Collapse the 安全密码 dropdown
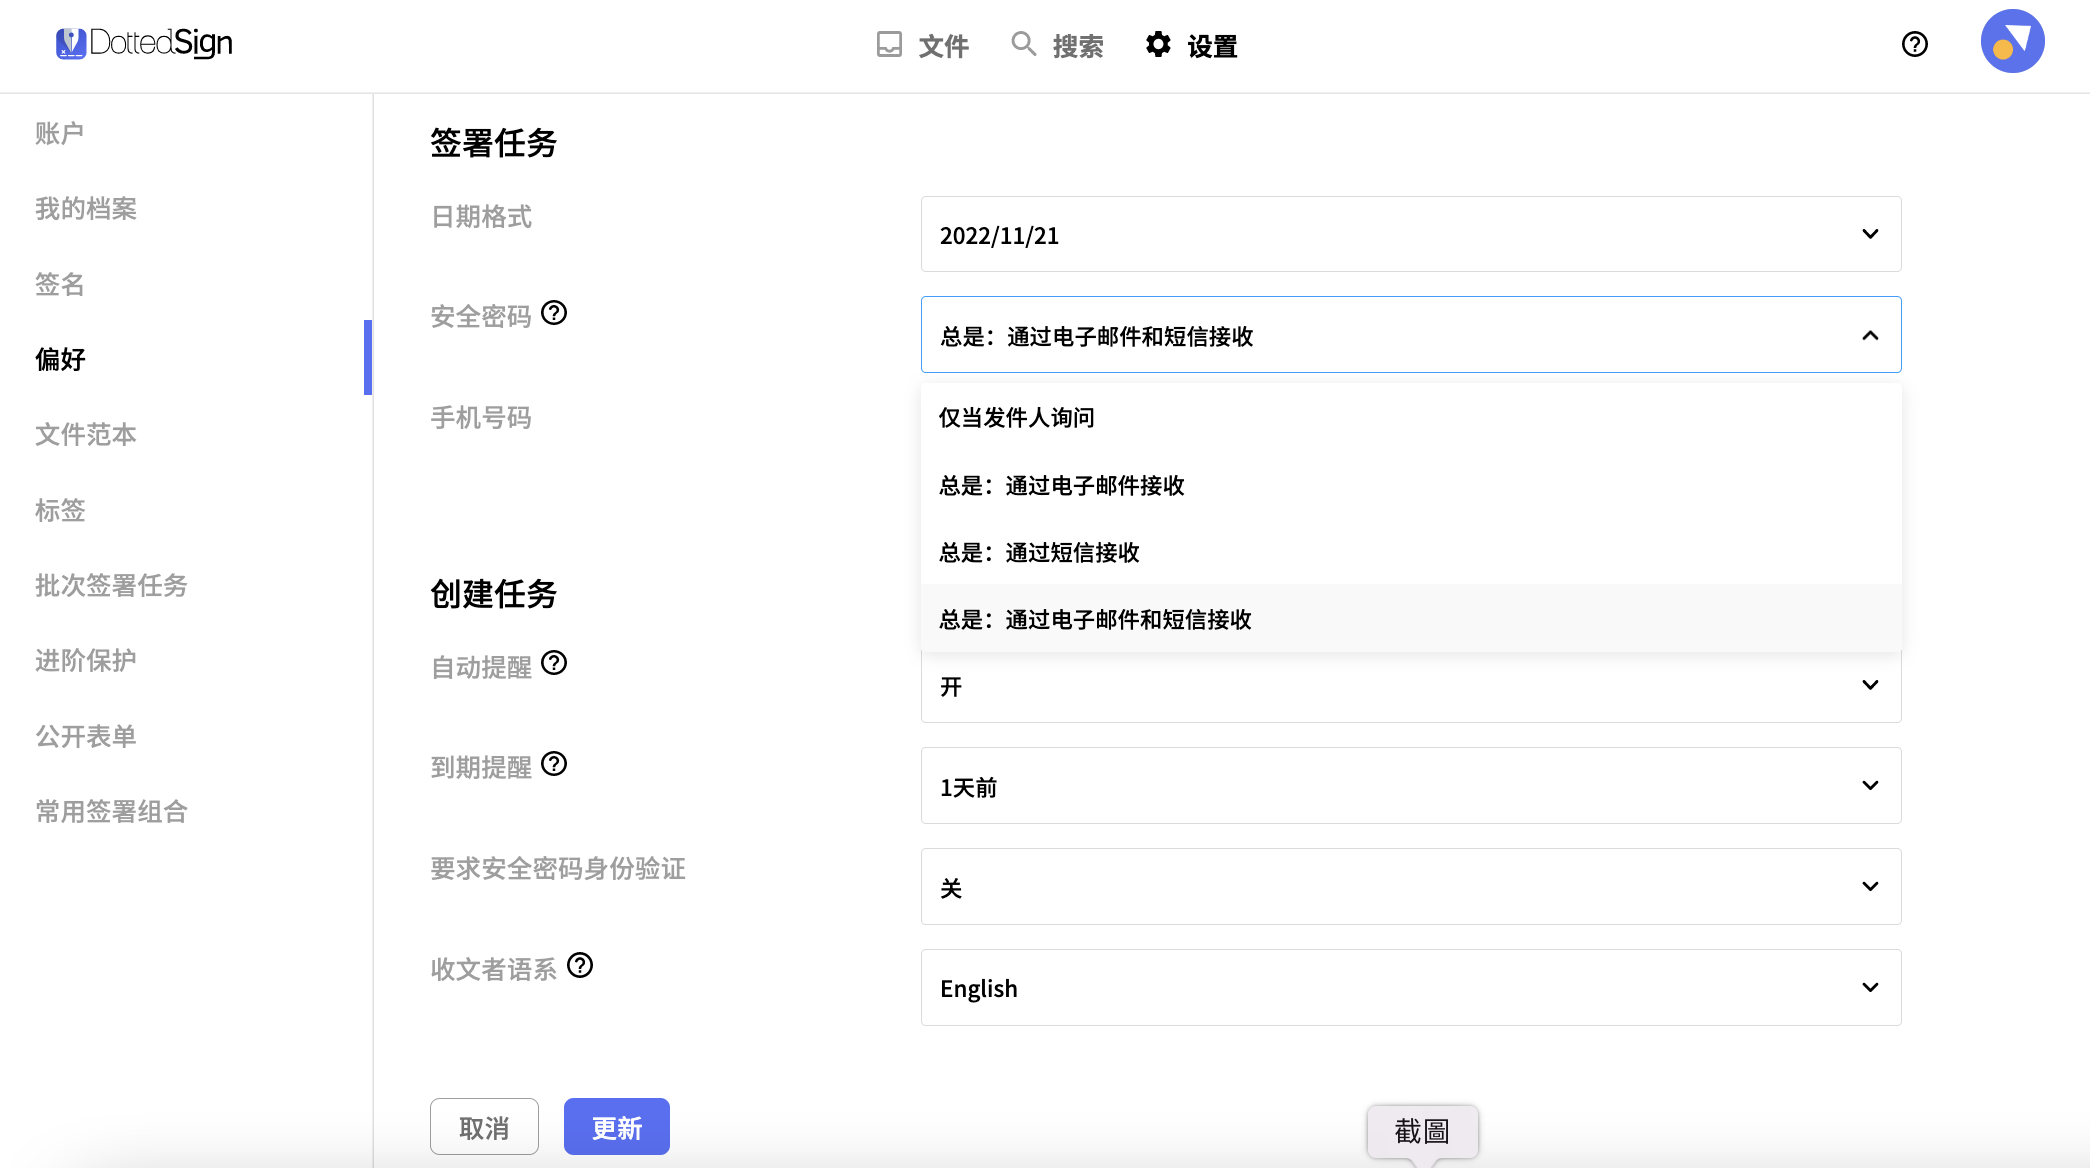Viewport: 2090px width, 1168px height. coord(1411,335)
